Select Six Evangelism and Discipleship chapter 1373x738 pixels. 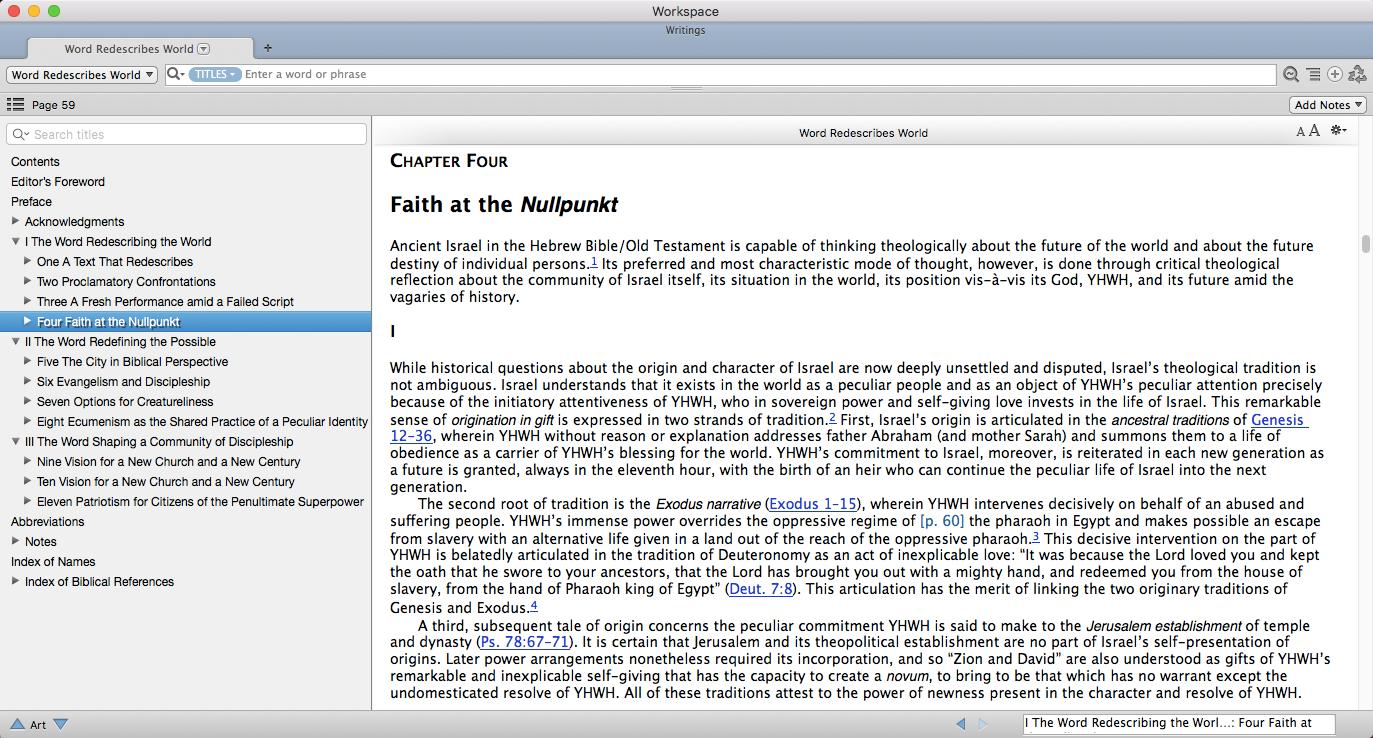coord(123,382)
